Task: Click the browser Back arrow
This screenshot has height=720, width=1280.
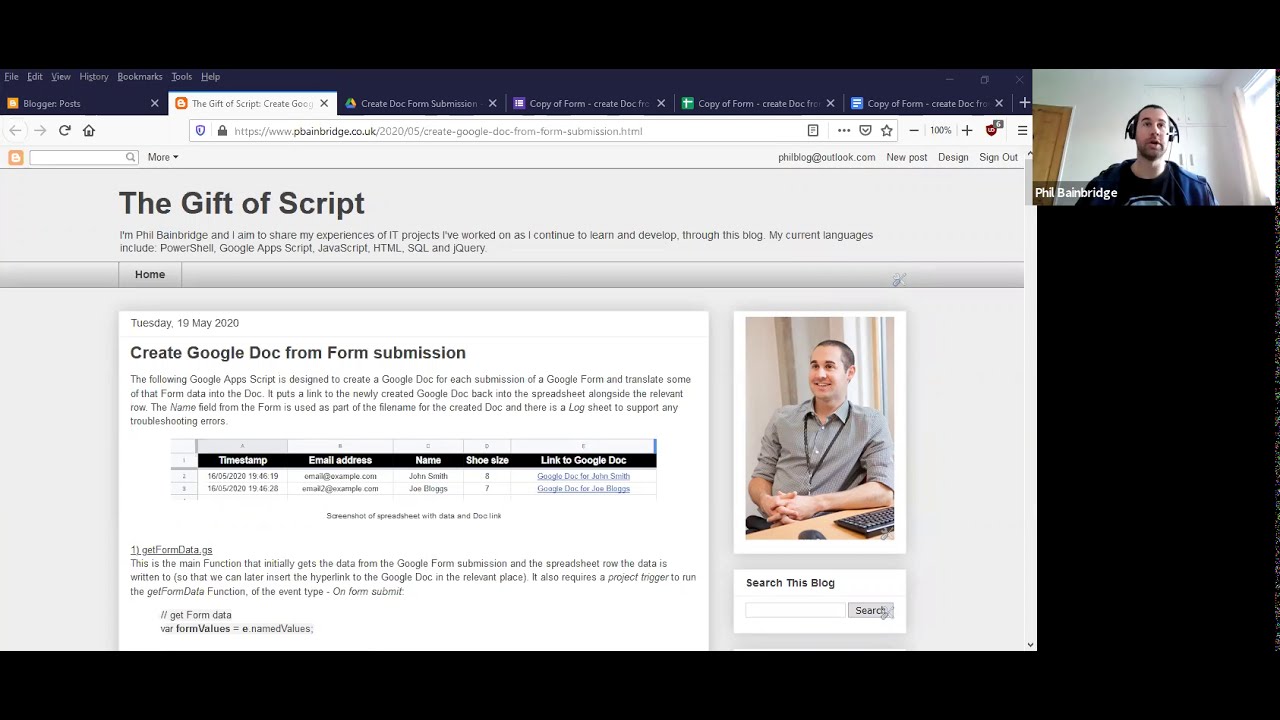Action: [x=15, y=131]
